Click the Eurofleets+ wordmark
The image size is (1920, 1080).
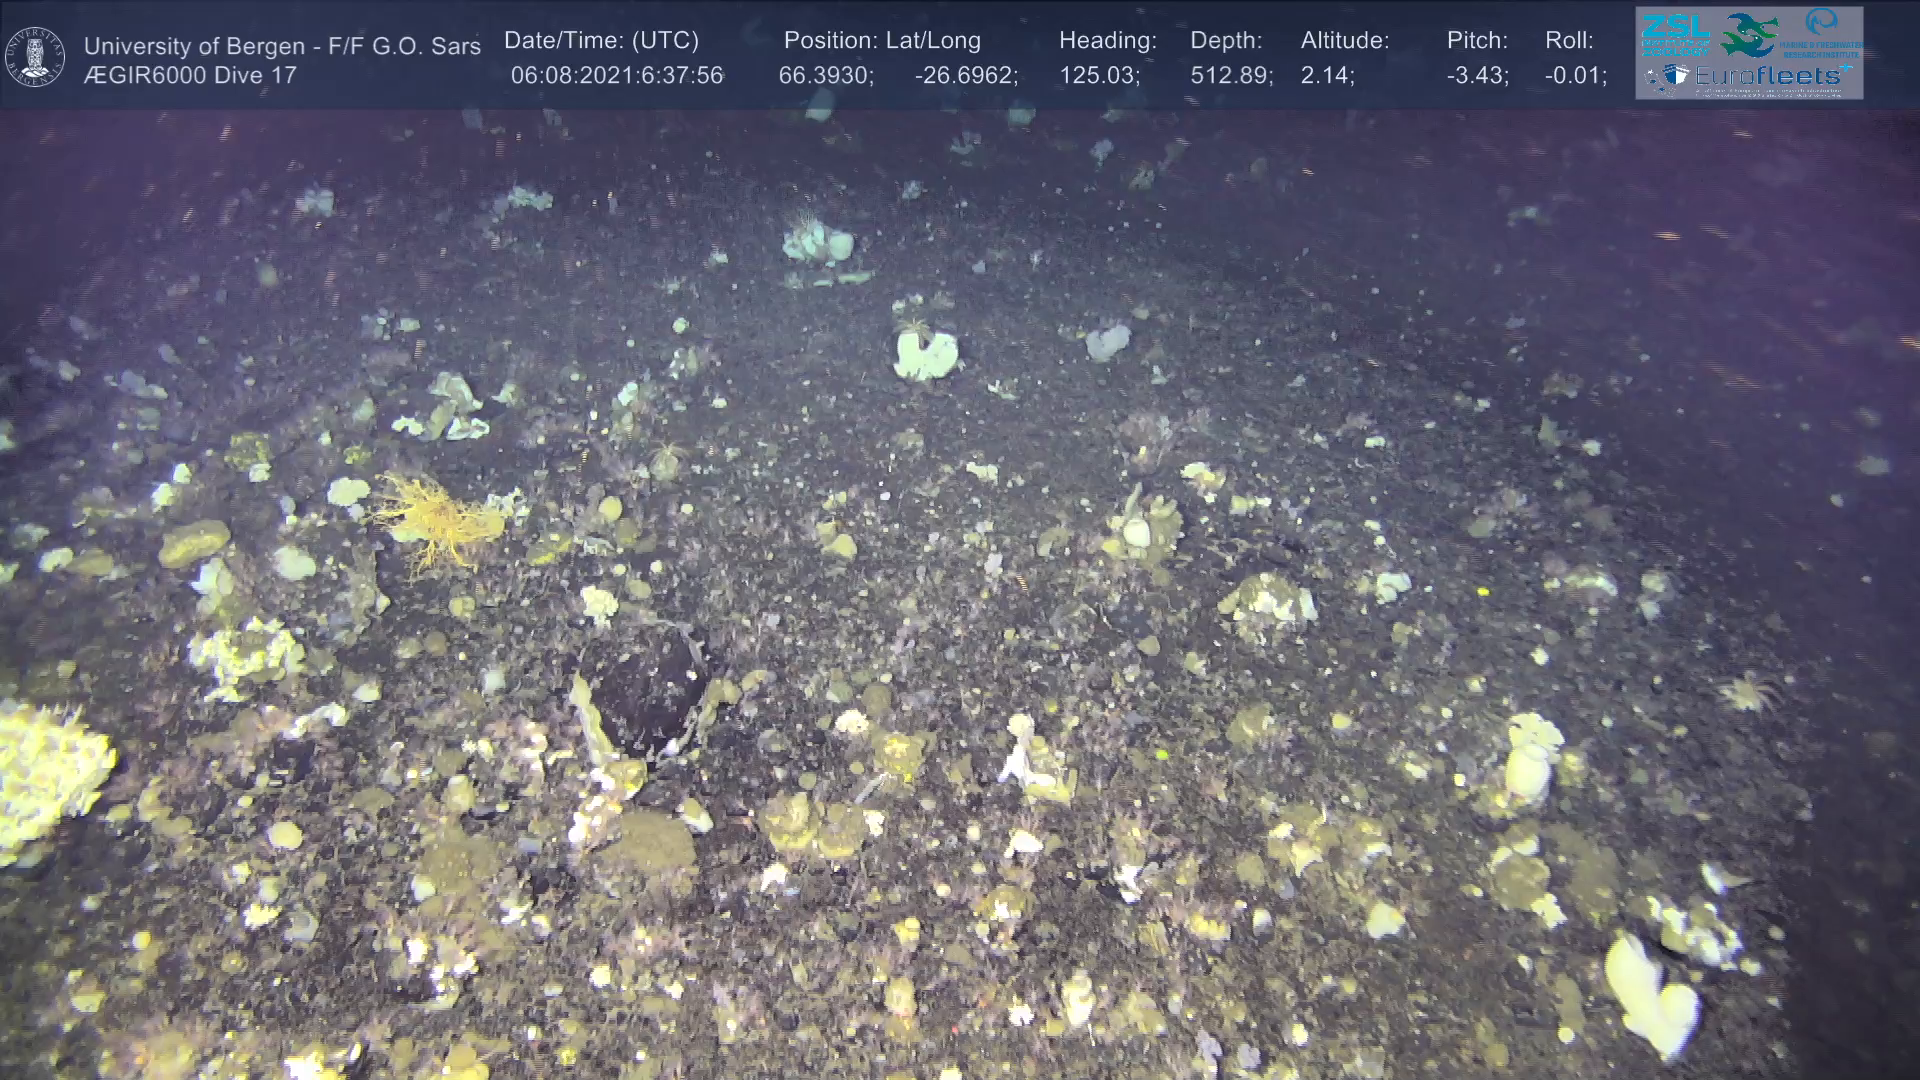[x=1768, y=76]
